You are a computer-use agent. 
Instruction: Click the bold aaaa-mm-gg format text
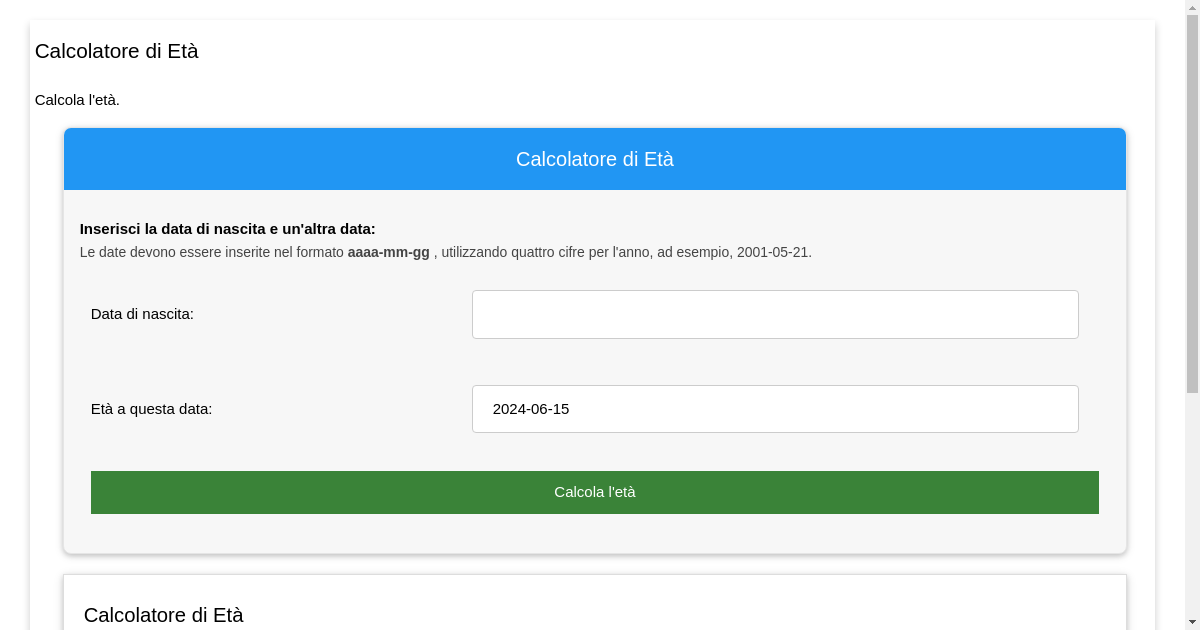click(x=388, y=252)
